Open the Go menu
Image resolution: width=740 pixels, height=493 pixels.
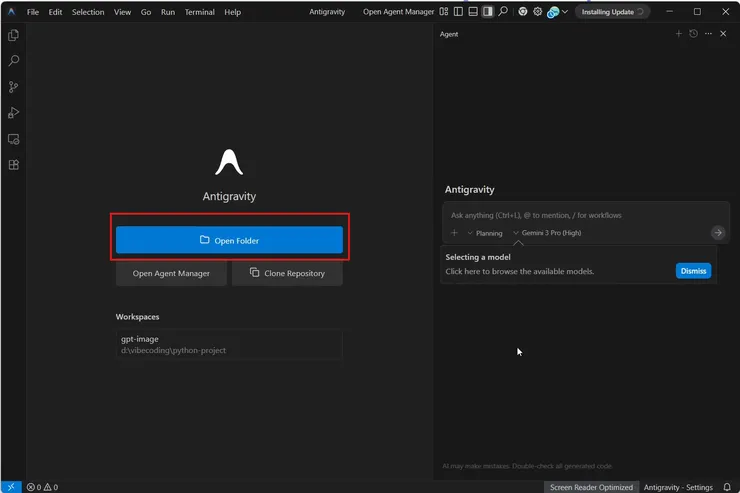point(146,12)
